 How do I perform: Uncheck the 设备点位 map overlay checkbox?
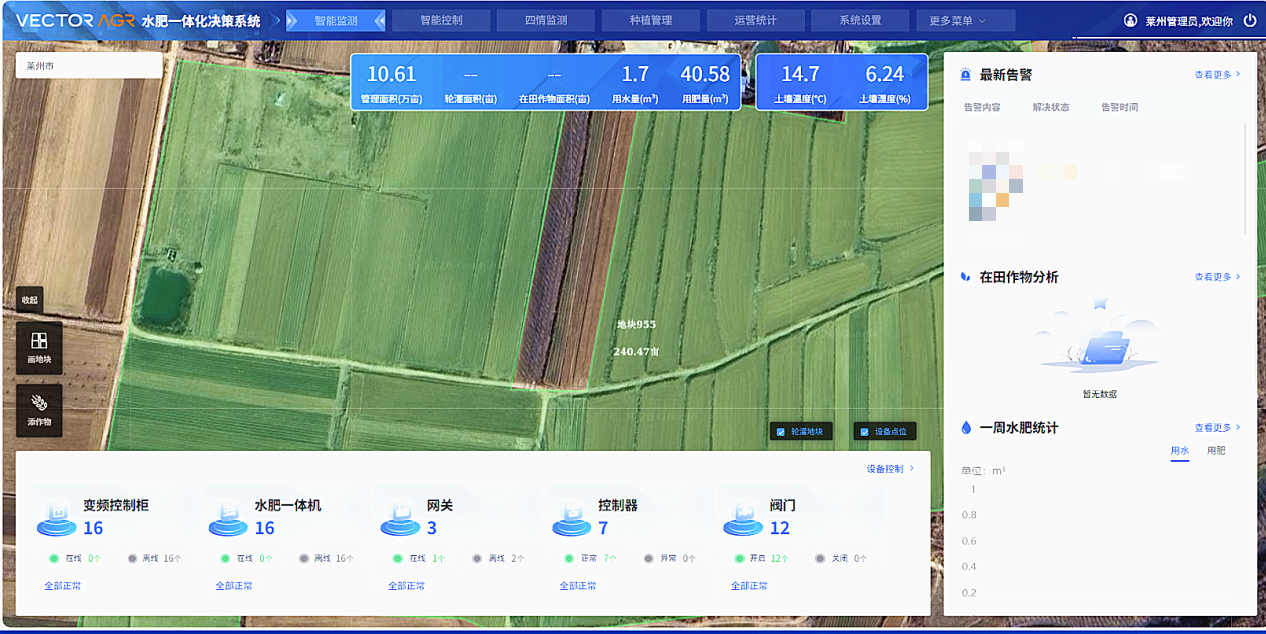[x=864, y=431]
